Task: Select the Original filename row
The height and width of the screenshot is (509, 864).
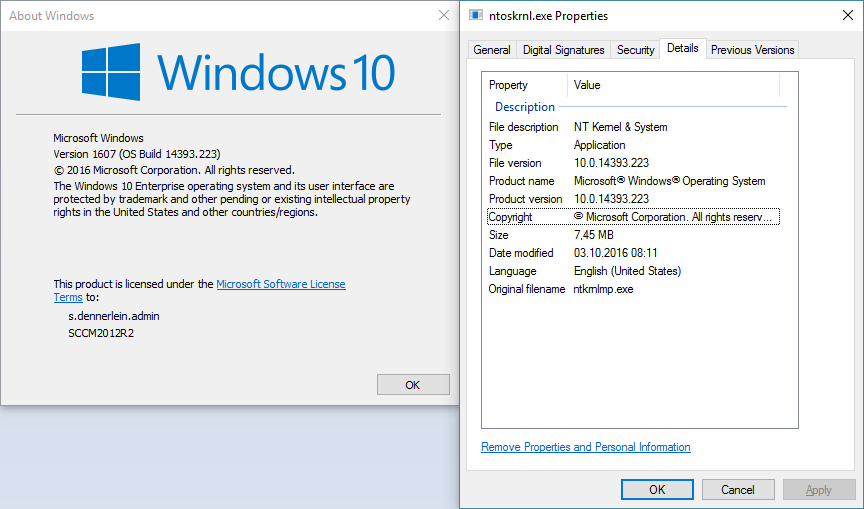Action: click(x=633, y=289)
